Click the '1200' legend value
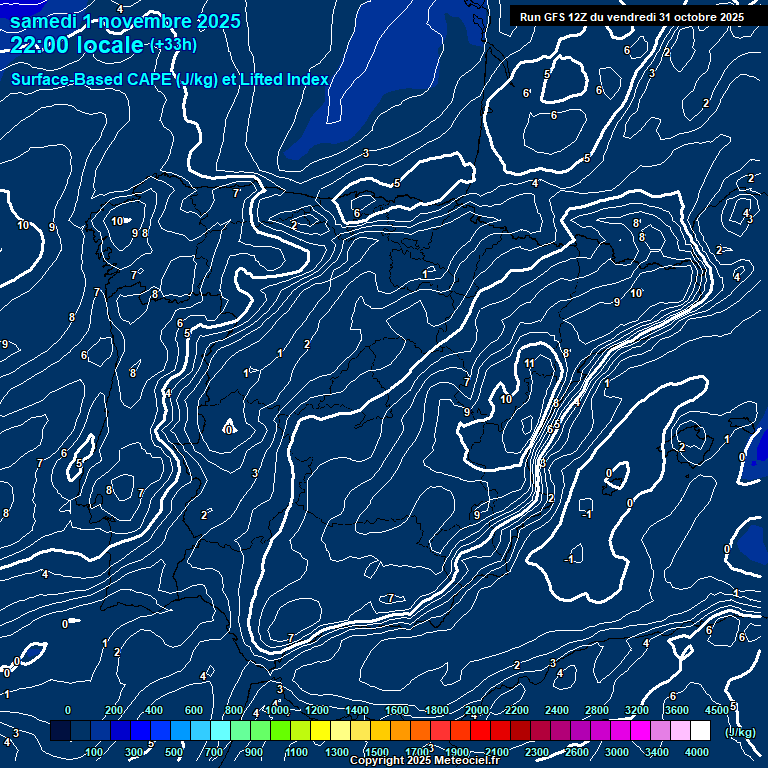 point(317,710)
